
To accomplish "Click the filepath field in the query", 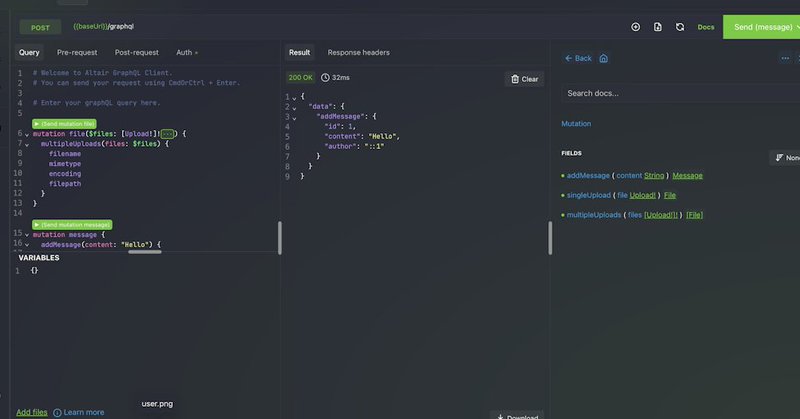I will pos(65,184).
